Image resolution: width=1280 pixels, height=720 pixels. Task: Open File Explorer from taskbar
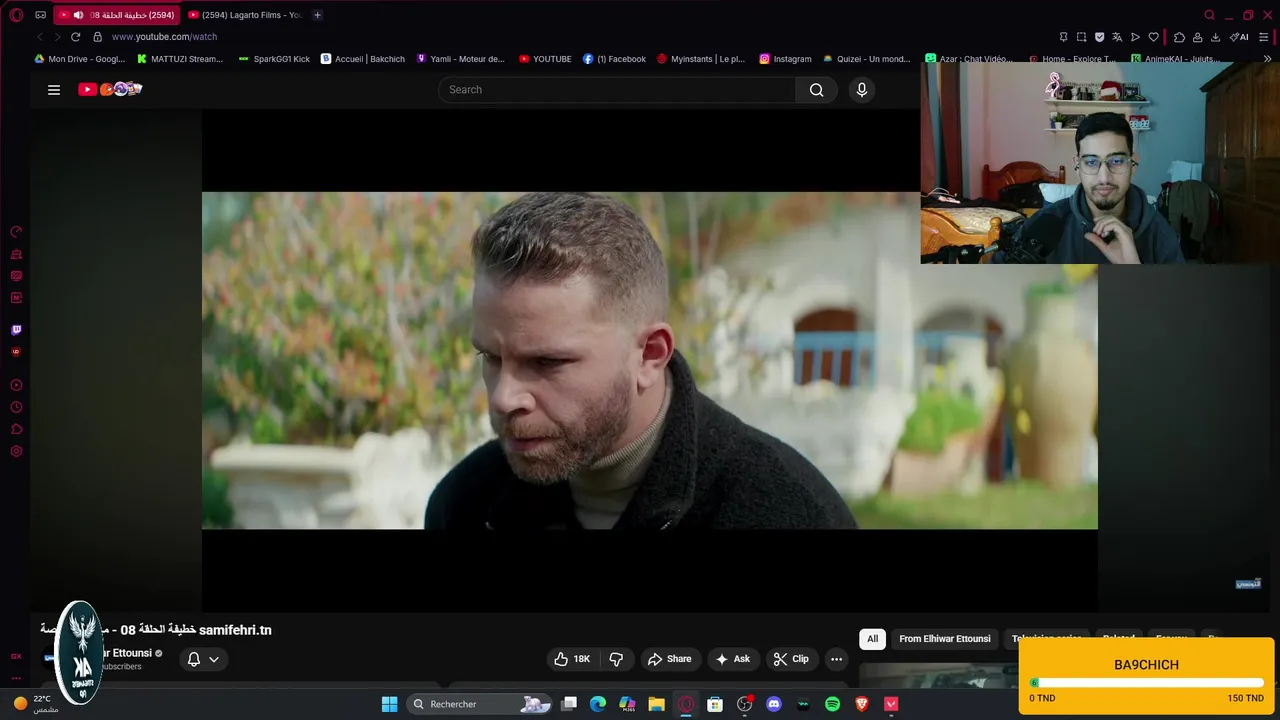coord(656,704)
